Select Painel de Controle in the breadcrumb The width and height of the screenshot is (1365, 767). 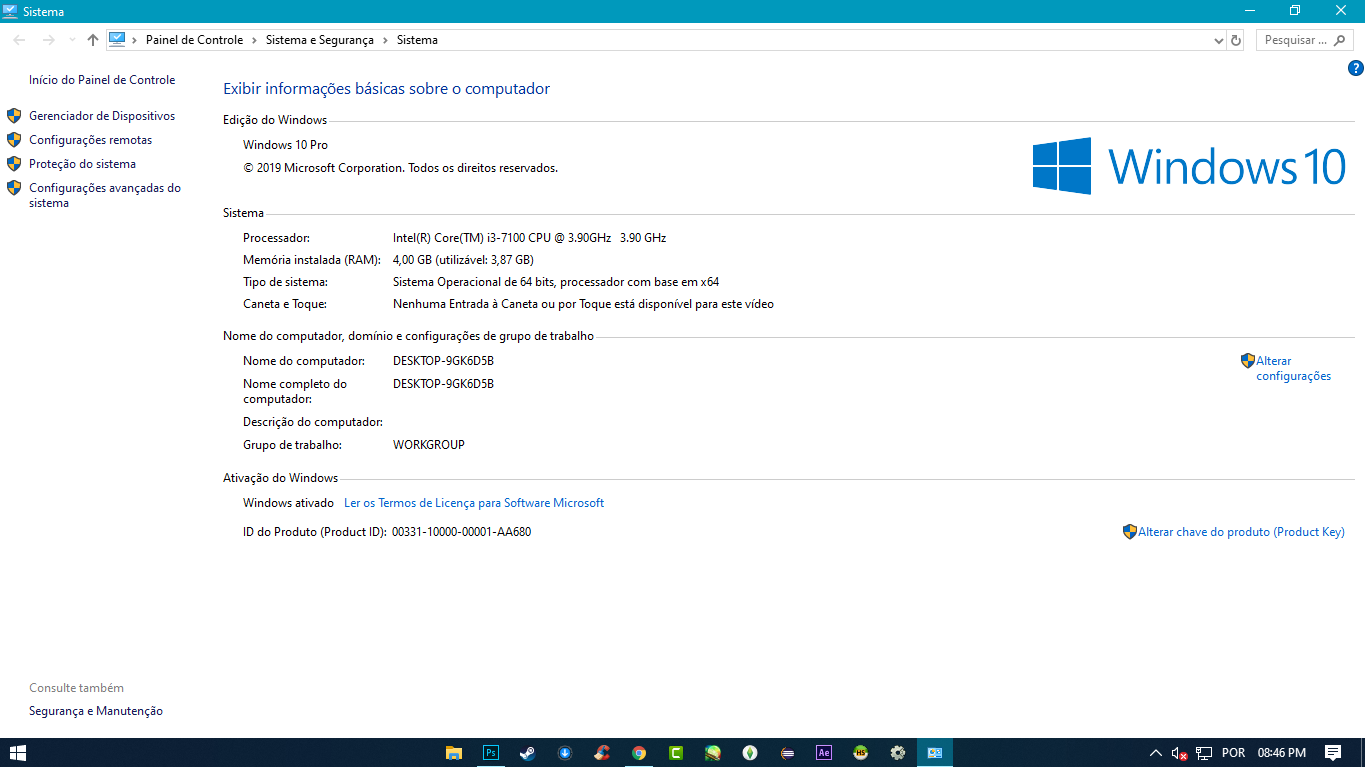click(194, 40)
